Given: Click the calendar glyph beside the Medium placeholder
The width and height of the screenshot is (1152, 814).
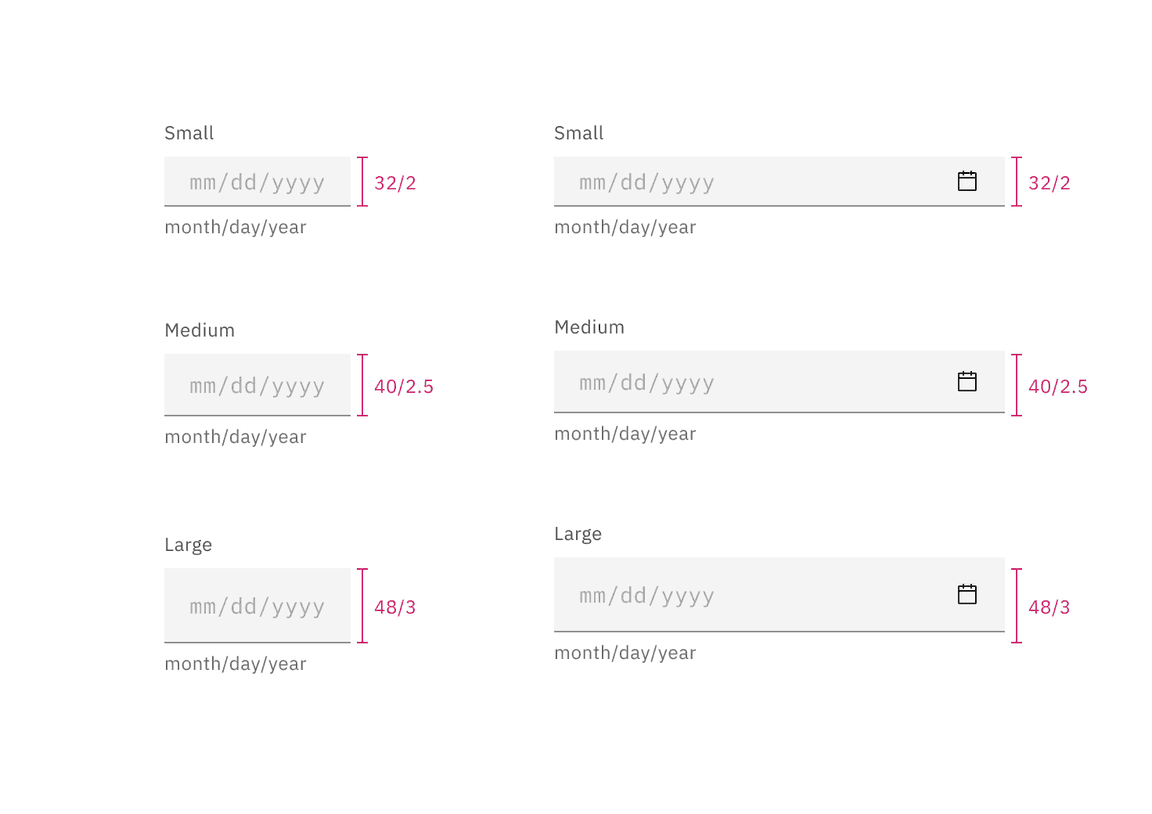Looking at the screenshot, I should (967, 381).
